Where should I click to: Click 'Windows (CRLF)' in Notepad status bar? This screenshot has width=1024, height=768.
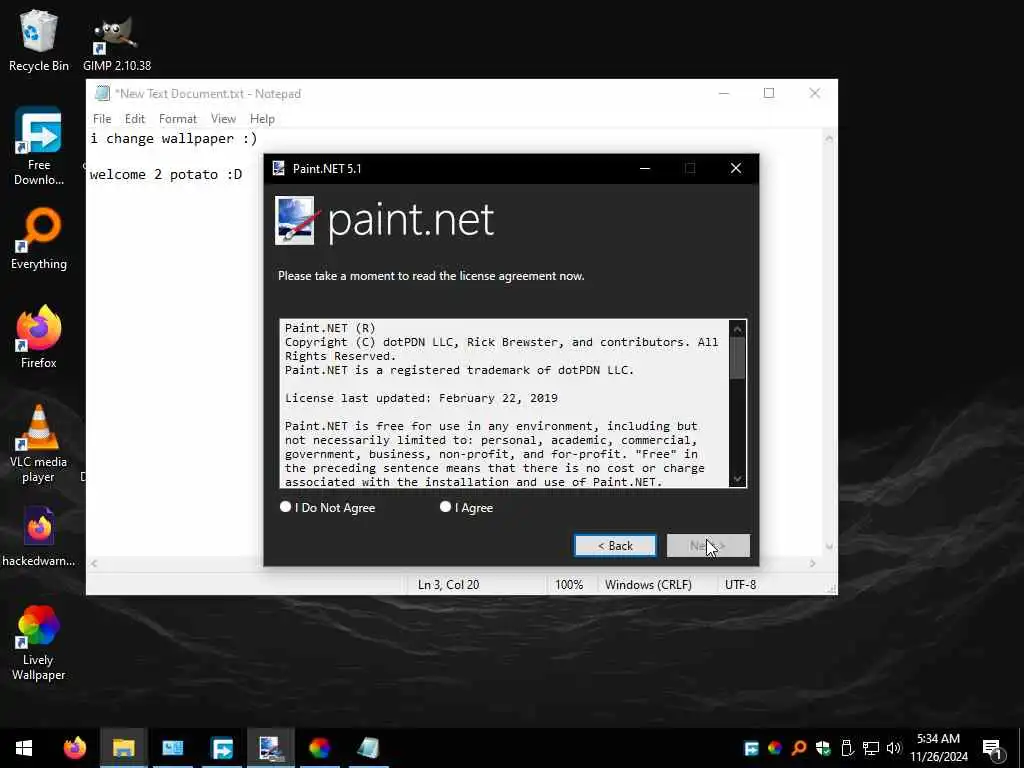(648, 584)
